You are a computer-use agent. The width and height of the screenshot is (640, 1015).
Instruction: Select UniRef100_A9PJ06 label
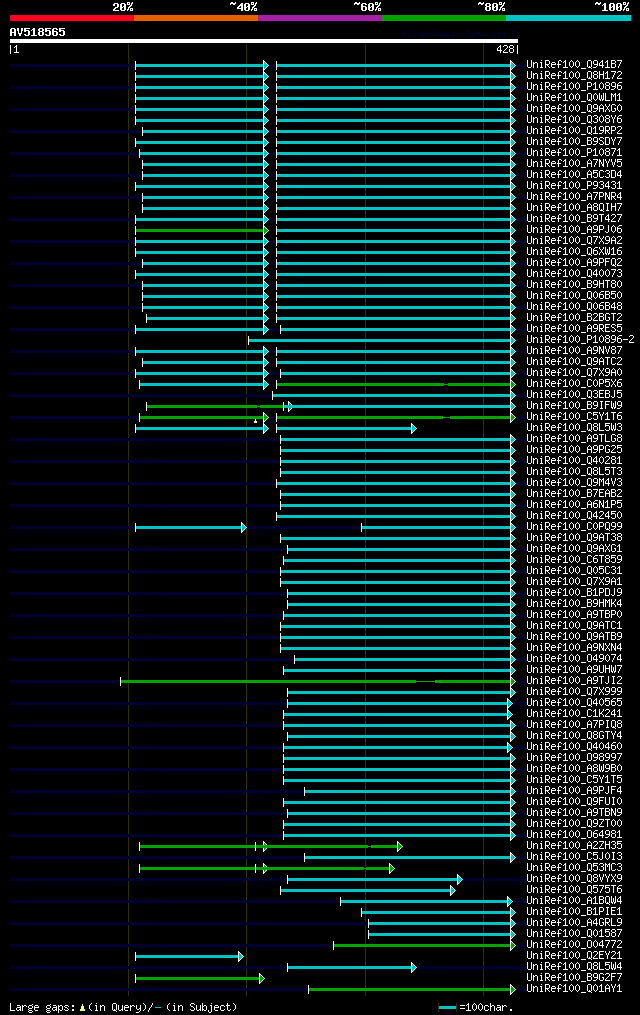pos(574,230)
